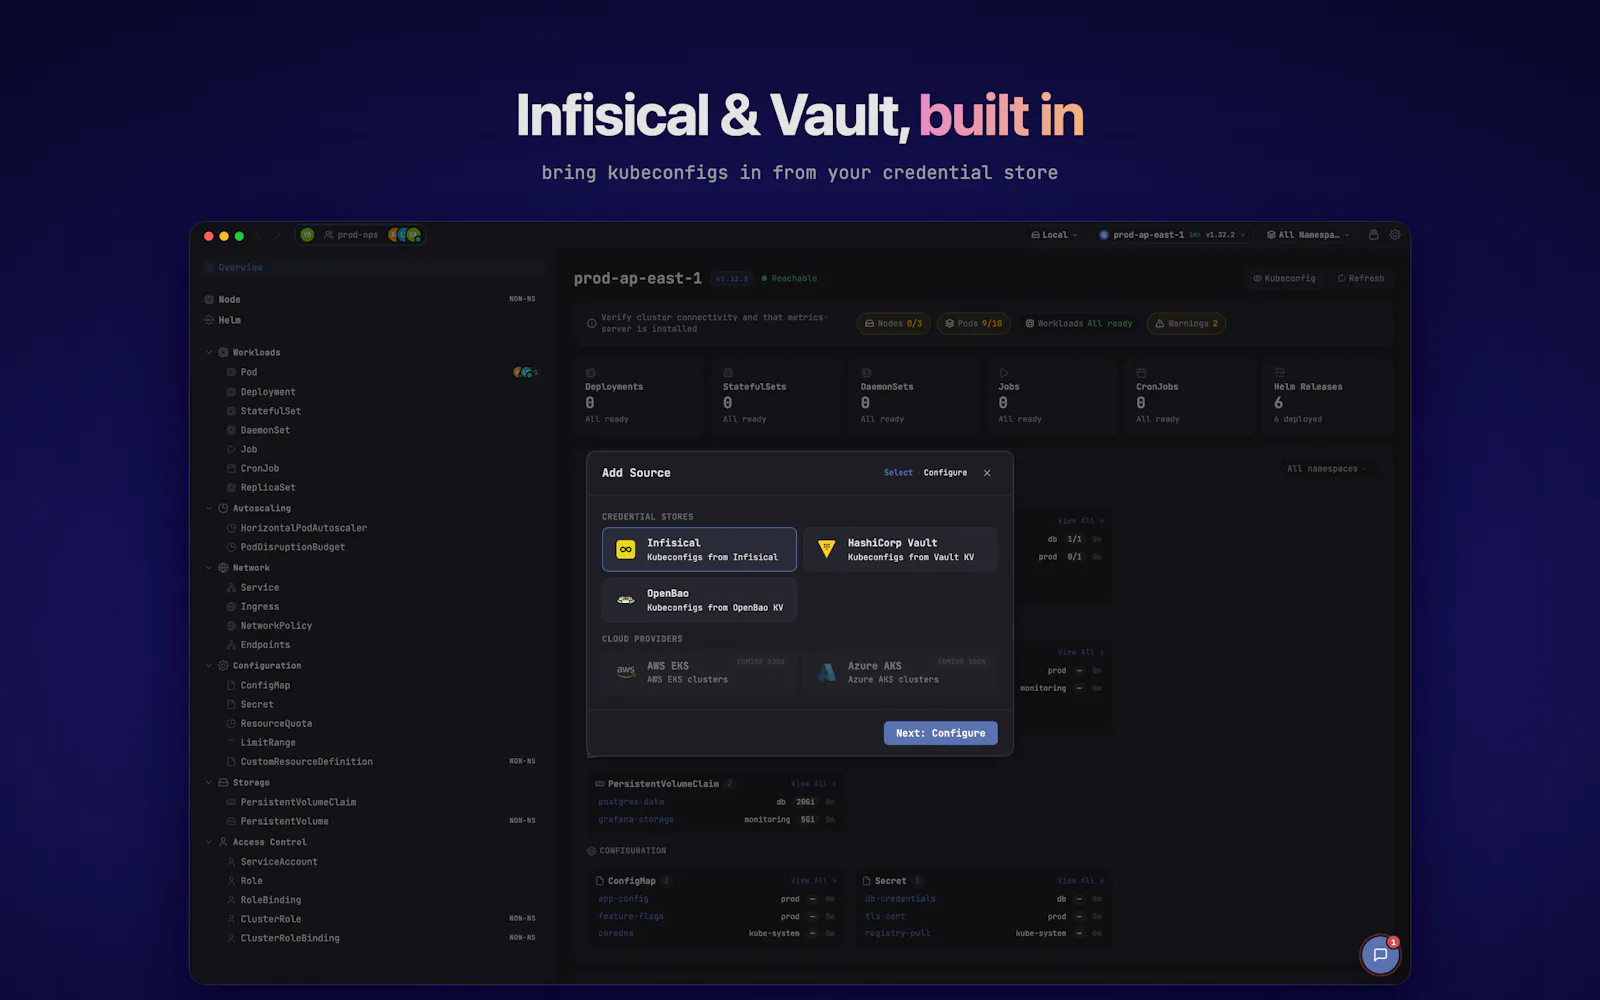
Task: Click the Secret icon in the sidebar
Action: [231, 704]
